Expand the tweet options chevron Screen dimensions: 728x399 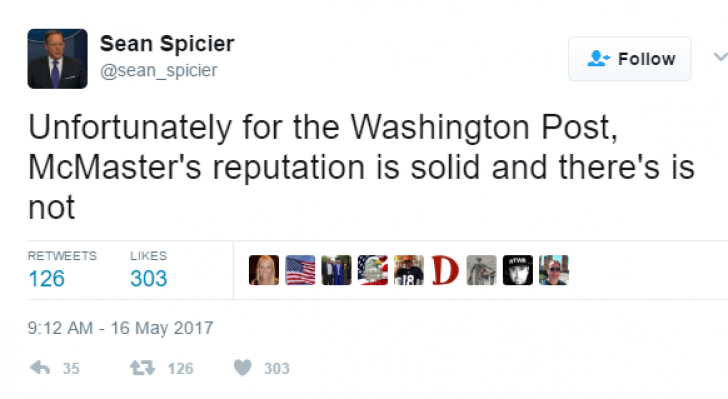721,57
